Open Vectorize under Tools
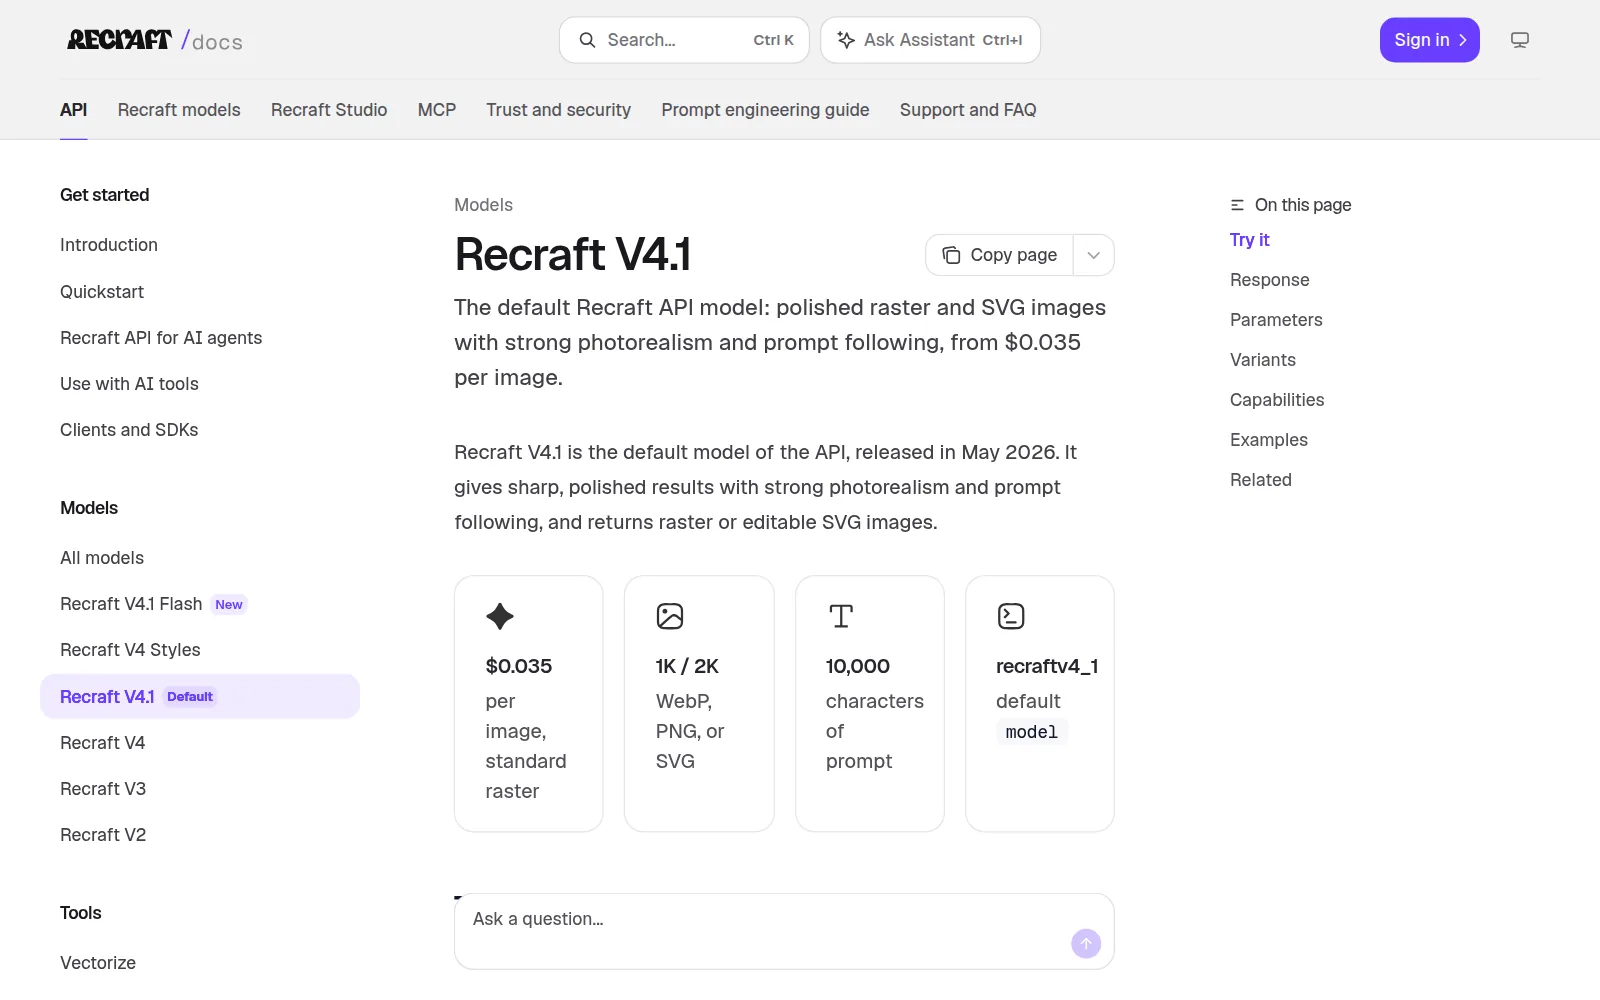 click(x=98, y=963)
